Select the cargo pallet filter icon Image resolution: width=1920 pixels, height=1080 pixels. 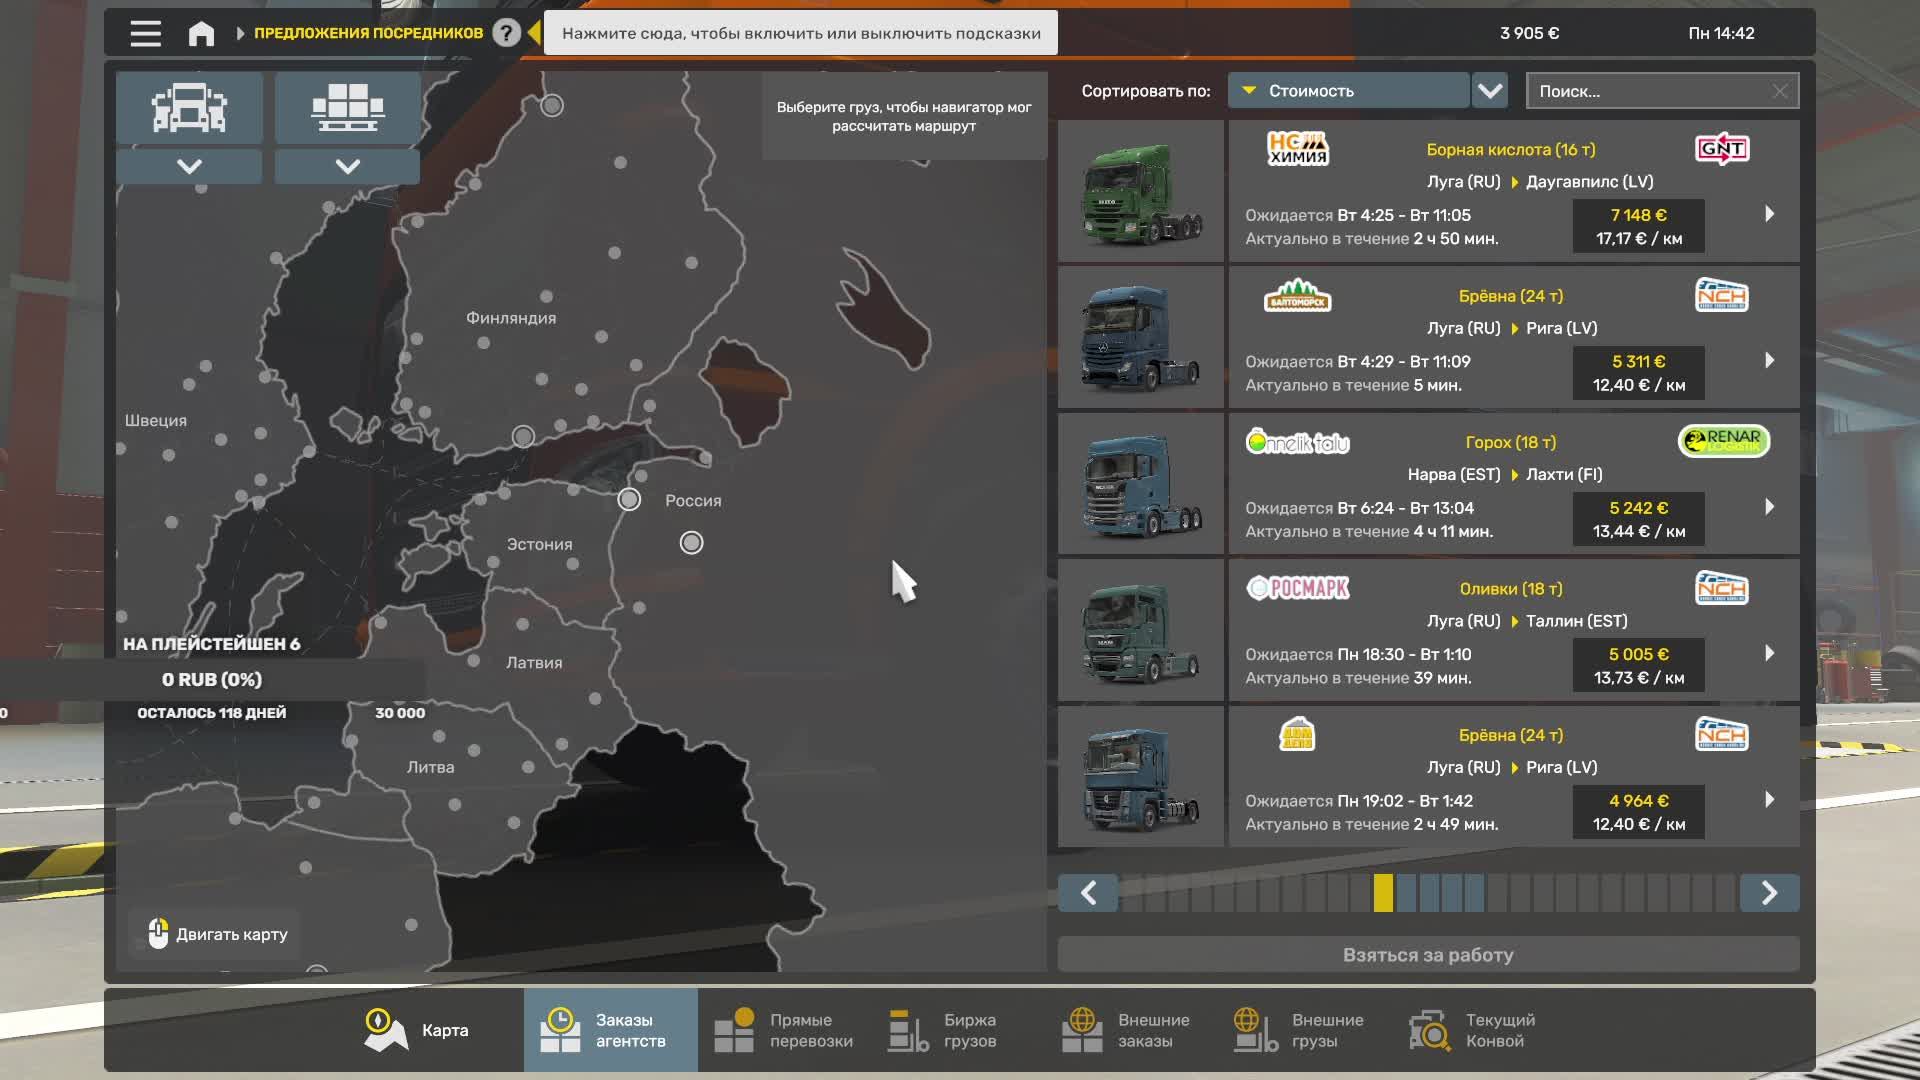347,107
